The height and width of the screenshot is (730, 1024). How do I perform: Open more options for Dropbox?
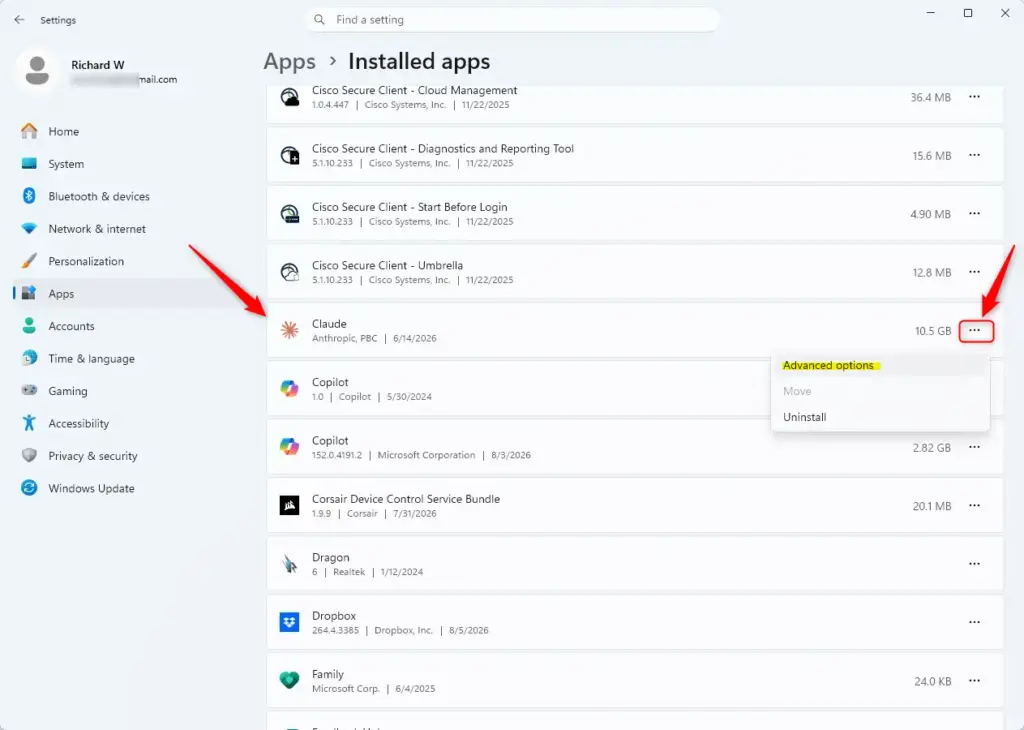pyautogui.click(x=974, y=622)
